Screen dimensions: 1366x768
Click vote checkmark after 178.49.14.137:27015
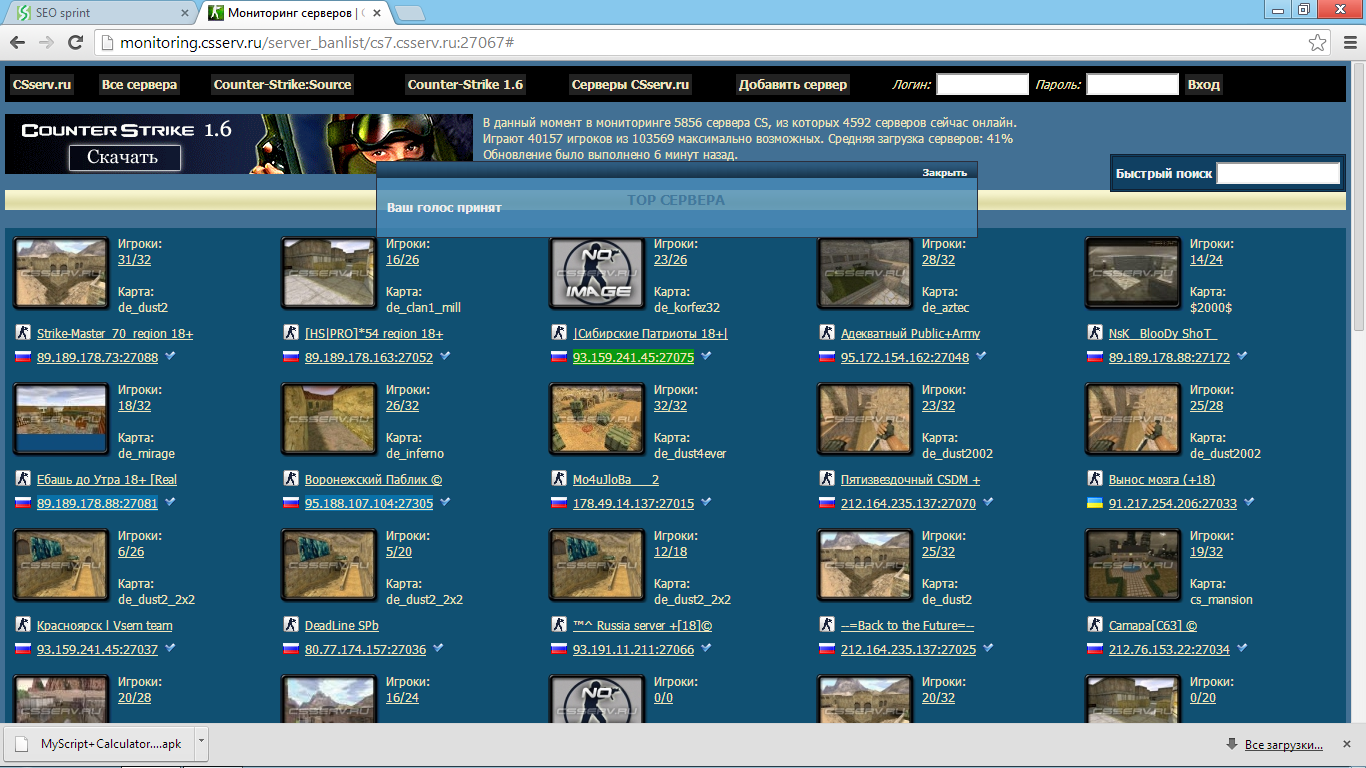click(706, 502)
